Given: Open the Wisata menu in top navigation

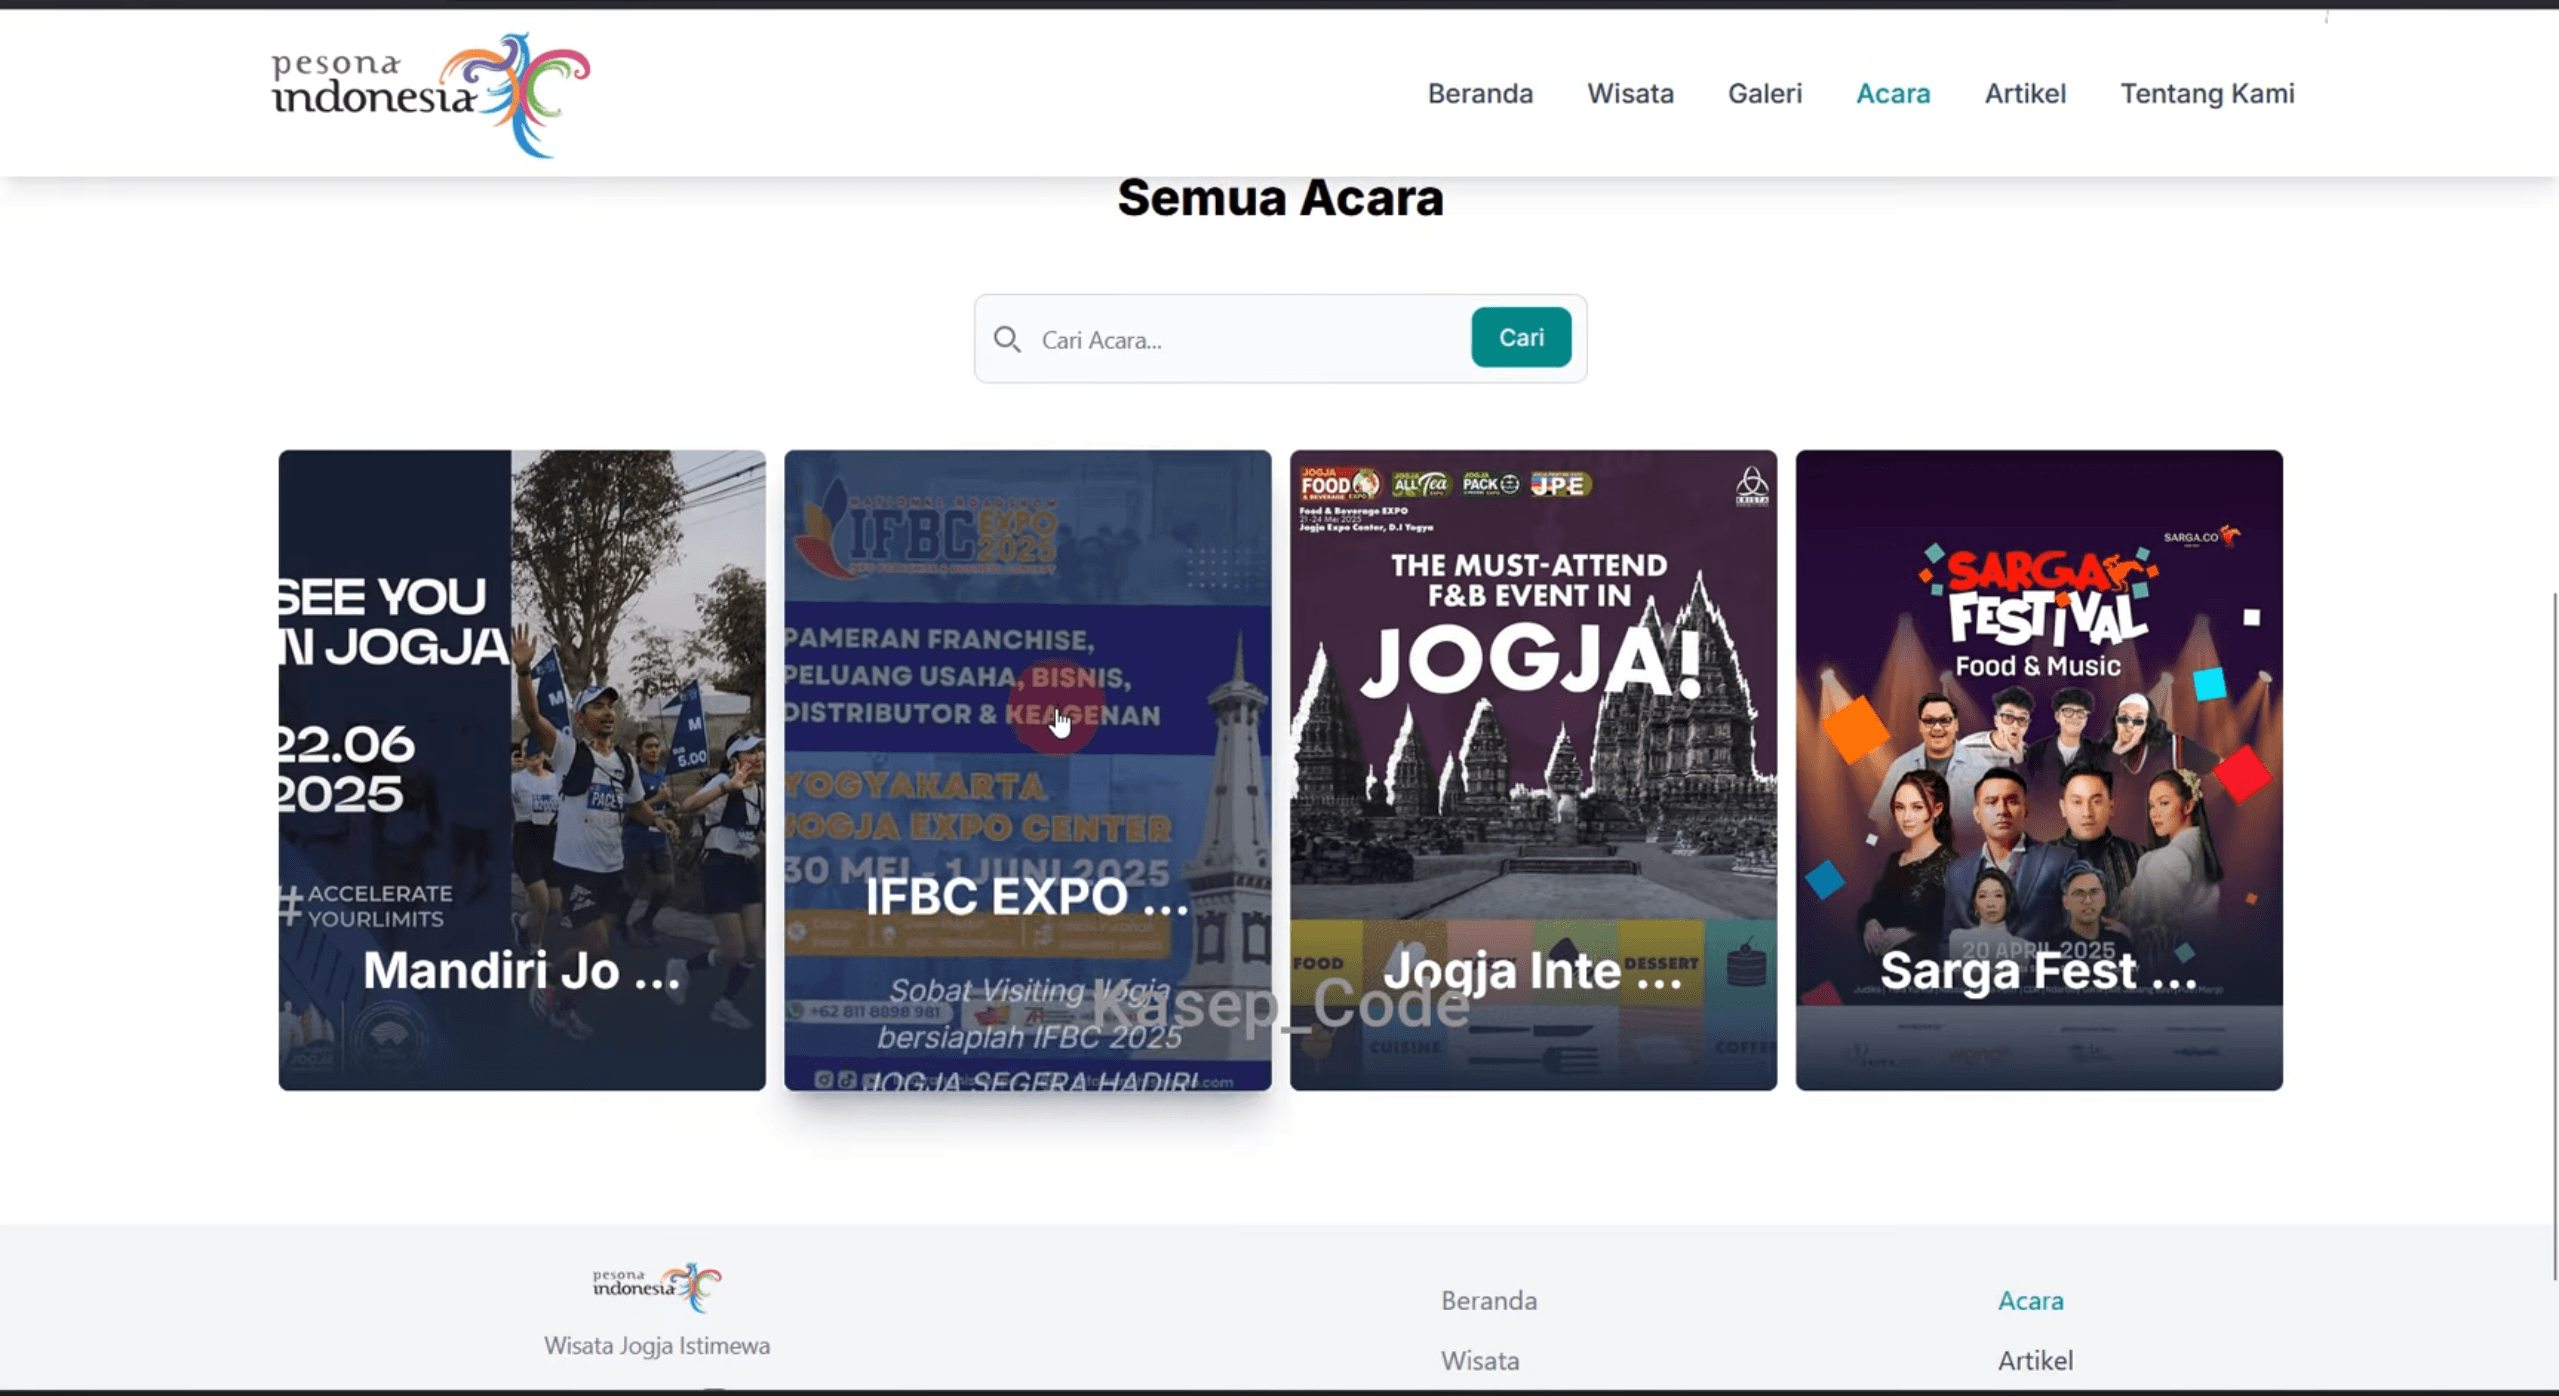Looking at the screenshot, I should point(1630,93).
